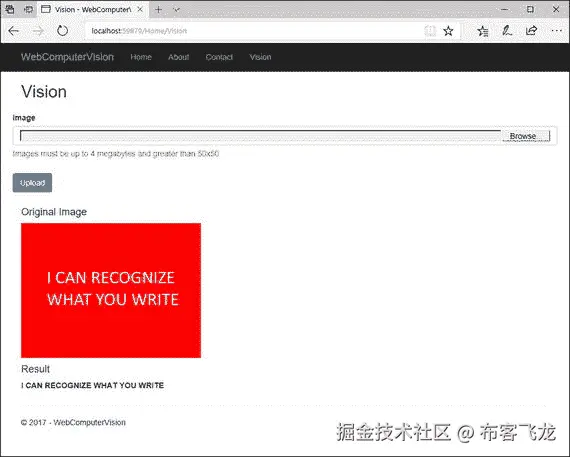Click the Browse button
Viewport: 570px width, 457px height.
[x=526, y=136]
